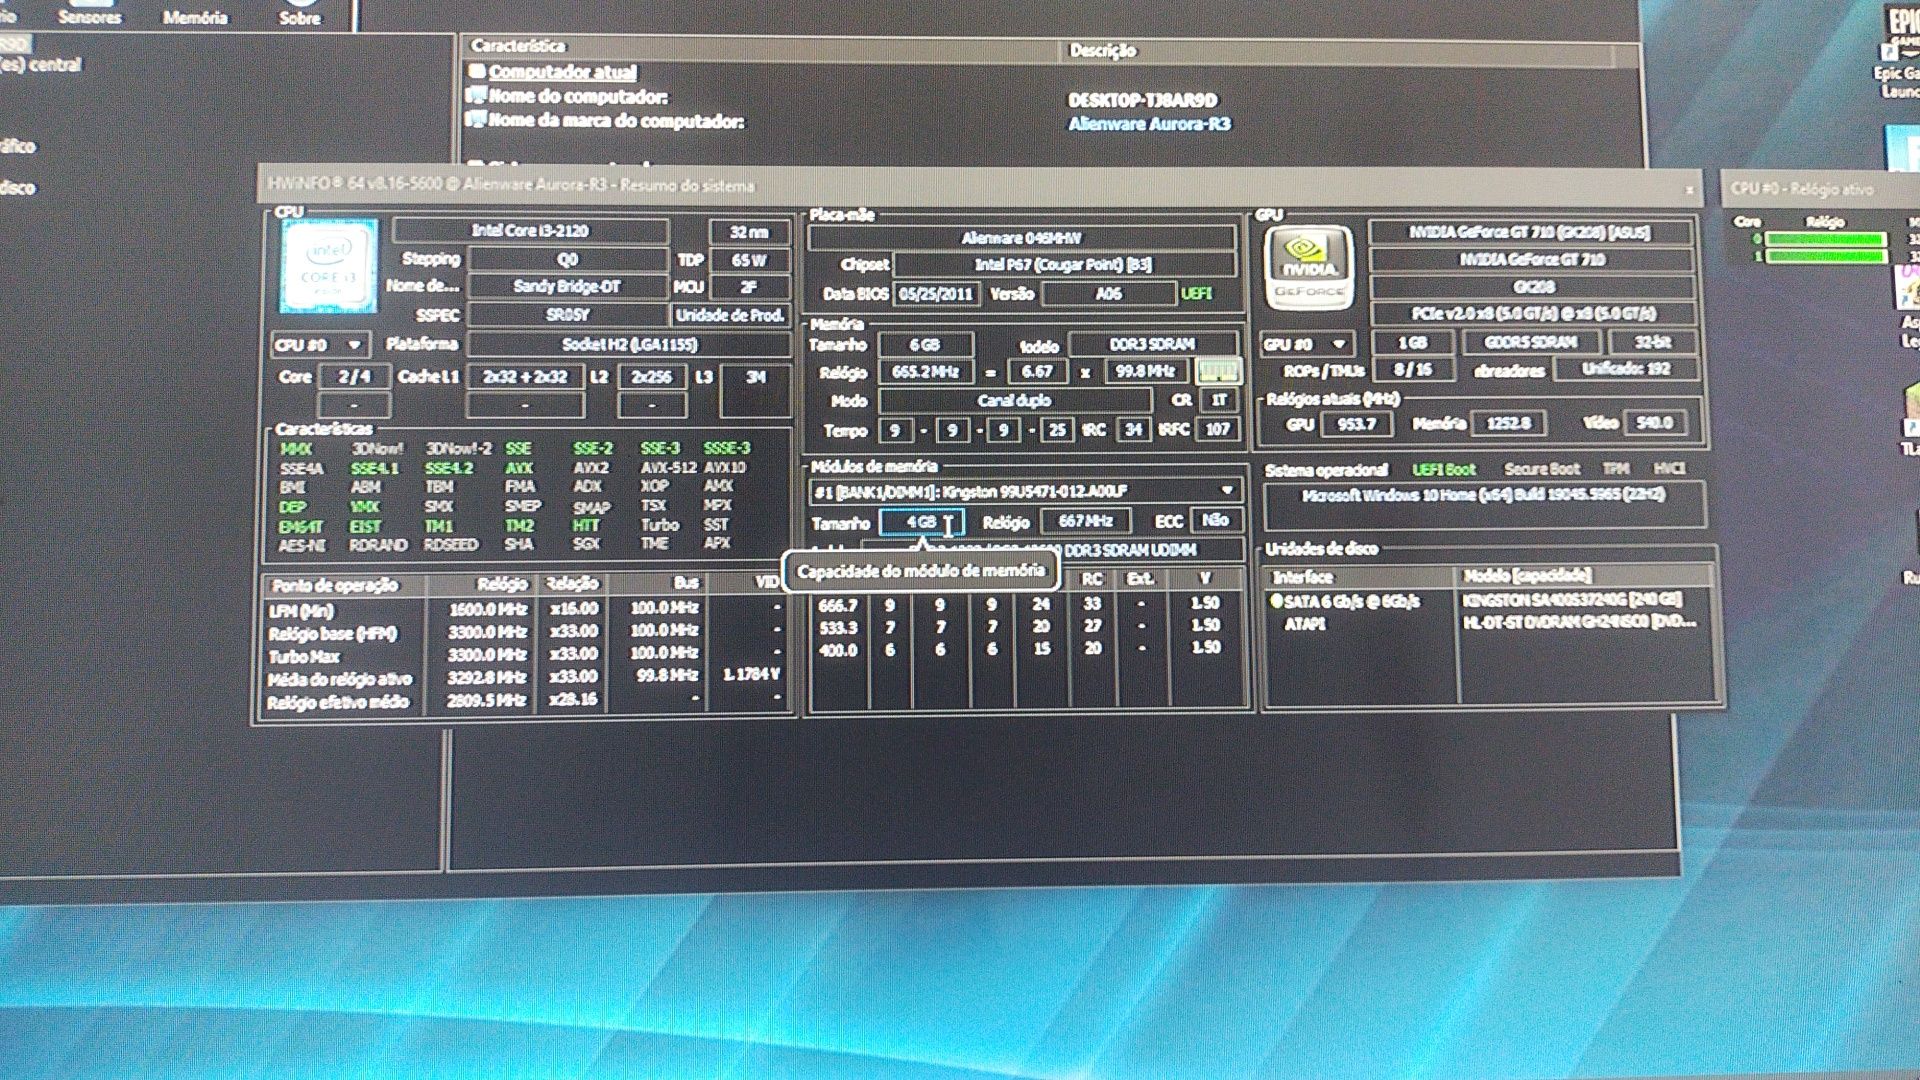The height and width of the screenshot is (1080, 1920).
Task: Click the 666.7 memory timing row
Action: click(x=1027, y=605)
